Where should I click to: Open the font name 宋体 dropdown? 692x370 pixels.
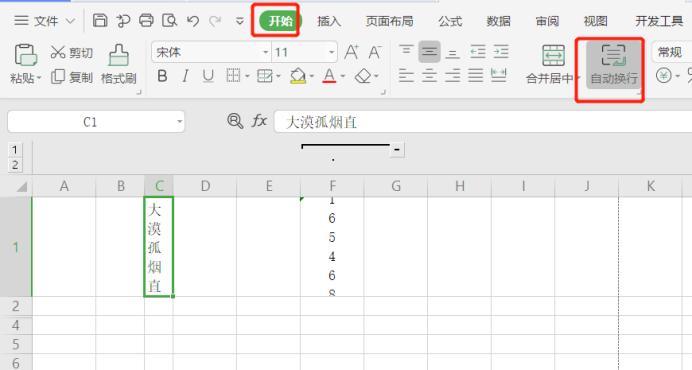266,53
